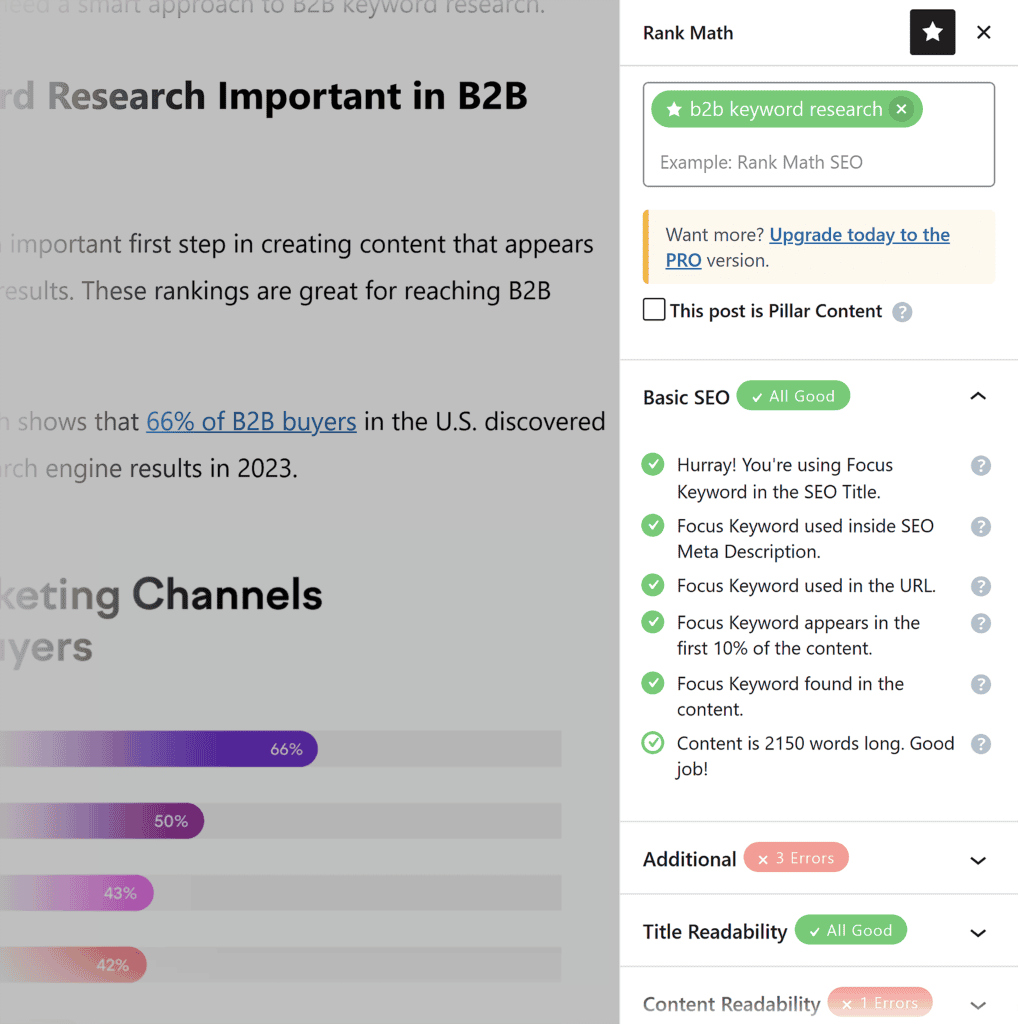The image size is (1018, 1024).
Task: Remove the 'b2b keyword research' keyword tag
Action: [901, 109]
